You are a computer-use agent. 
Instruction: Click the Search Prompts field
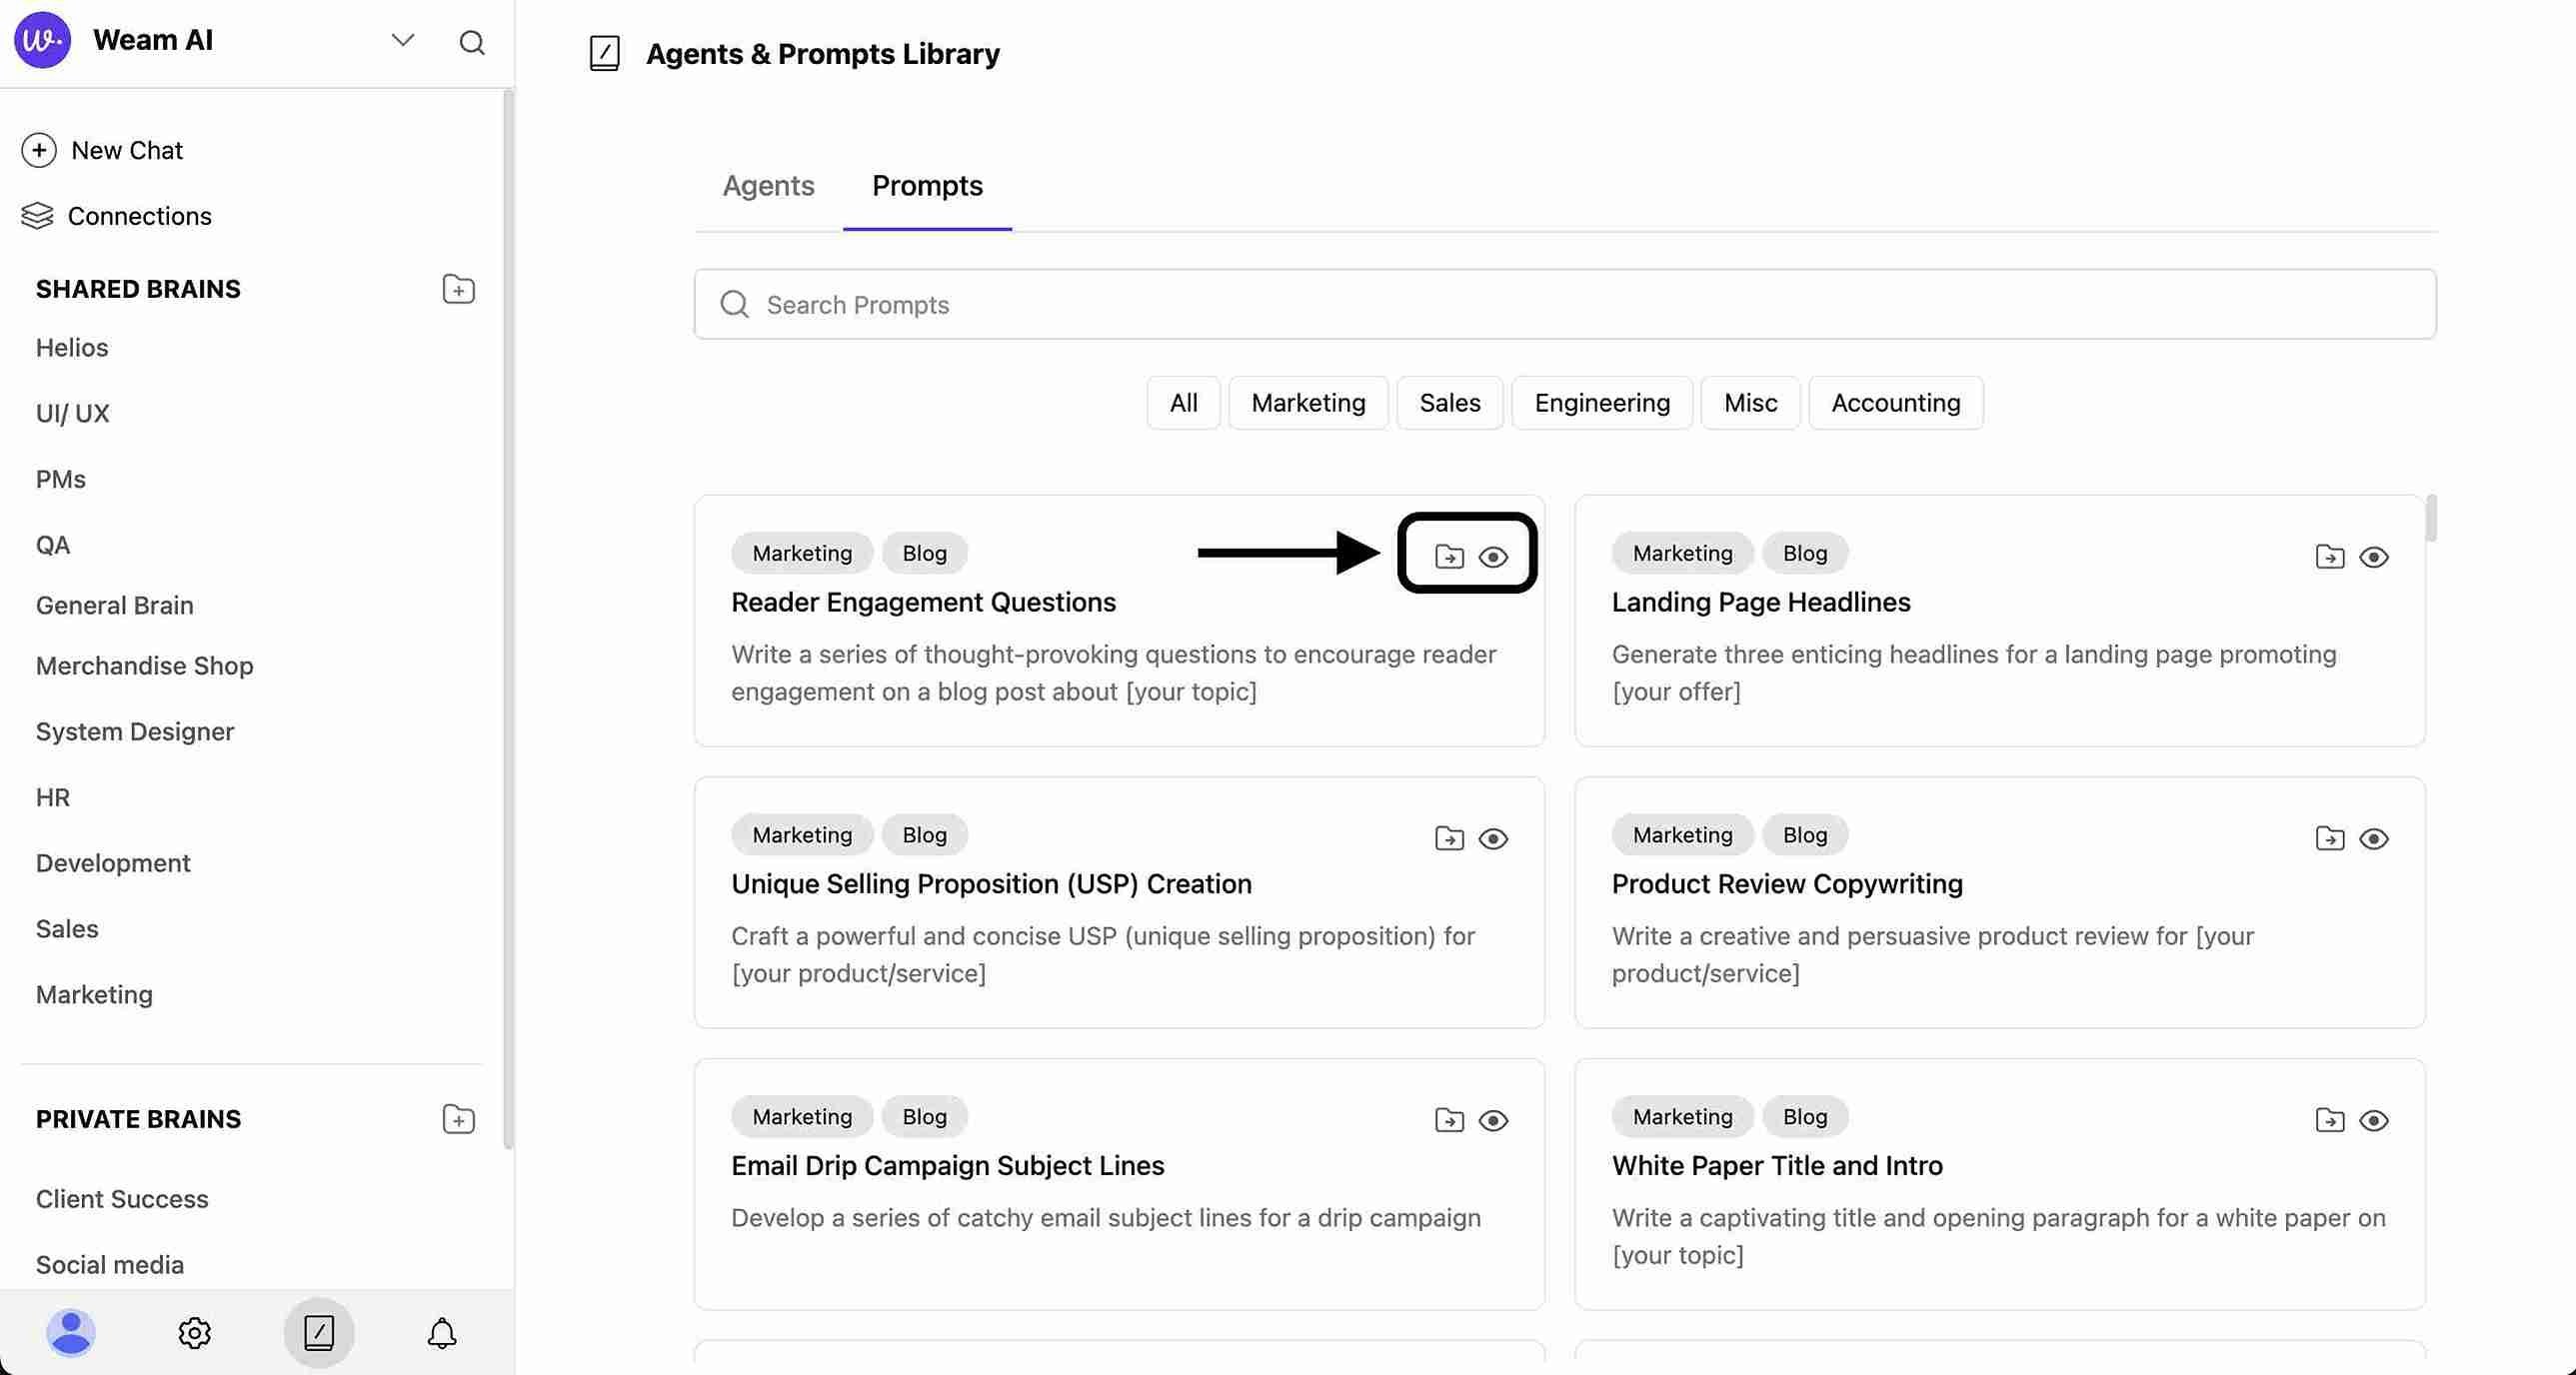1564,304
